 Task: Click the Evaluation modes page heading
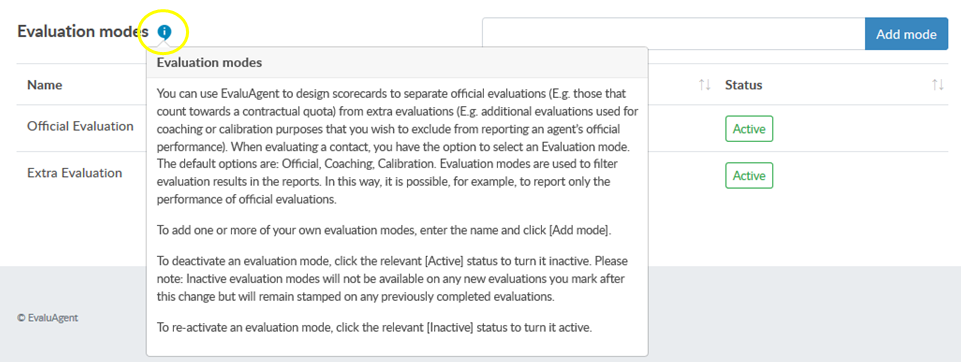point(83,32)
